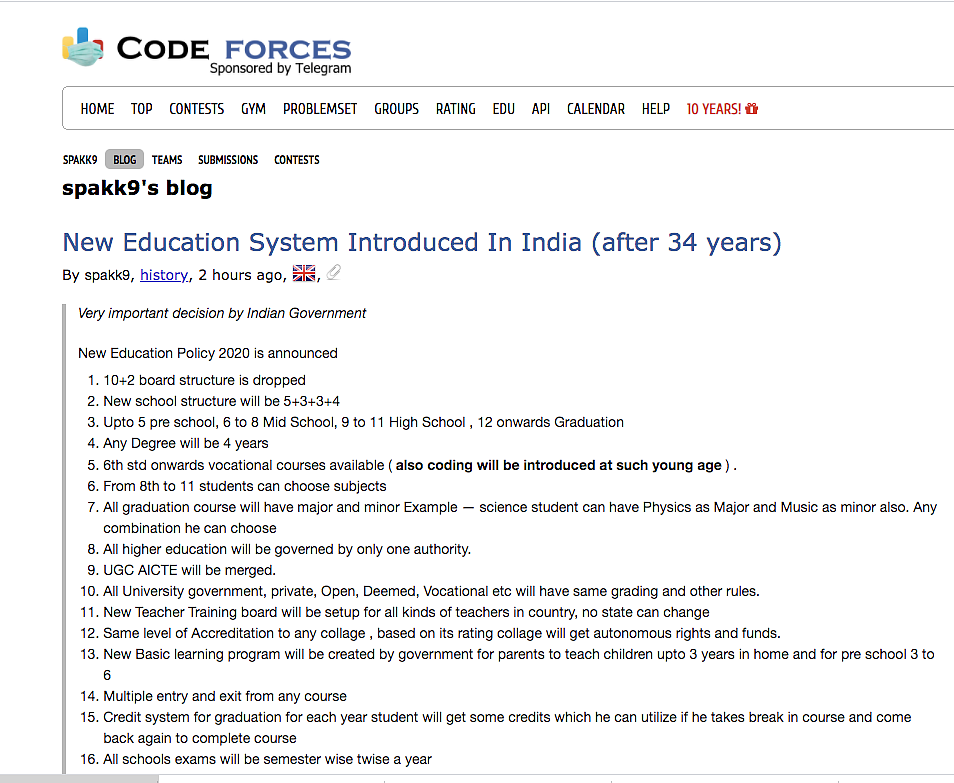
Task: Open the CONTESTS main menu item
Action: click(197, 109)
